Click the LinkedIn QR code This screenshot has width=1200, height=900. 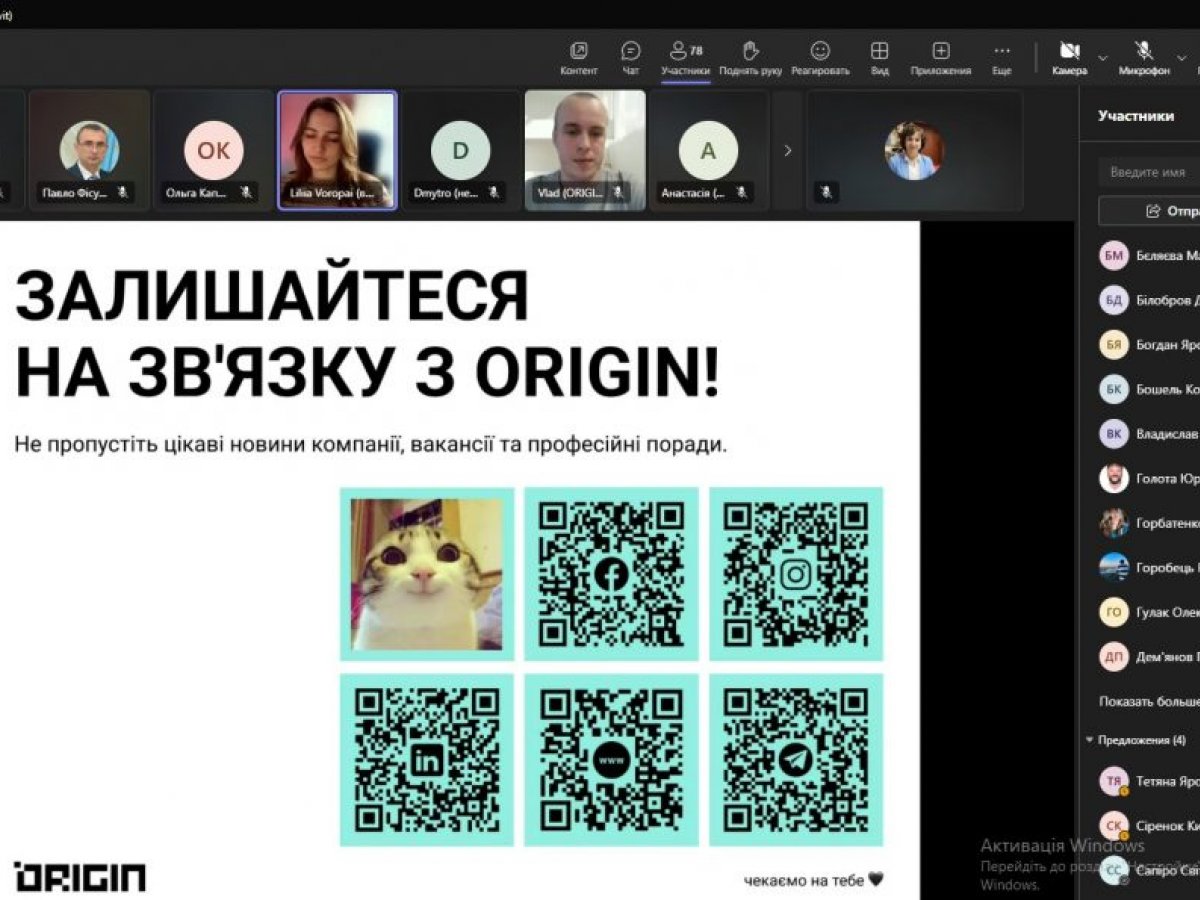pyautogui.click(x=427, y=760)
